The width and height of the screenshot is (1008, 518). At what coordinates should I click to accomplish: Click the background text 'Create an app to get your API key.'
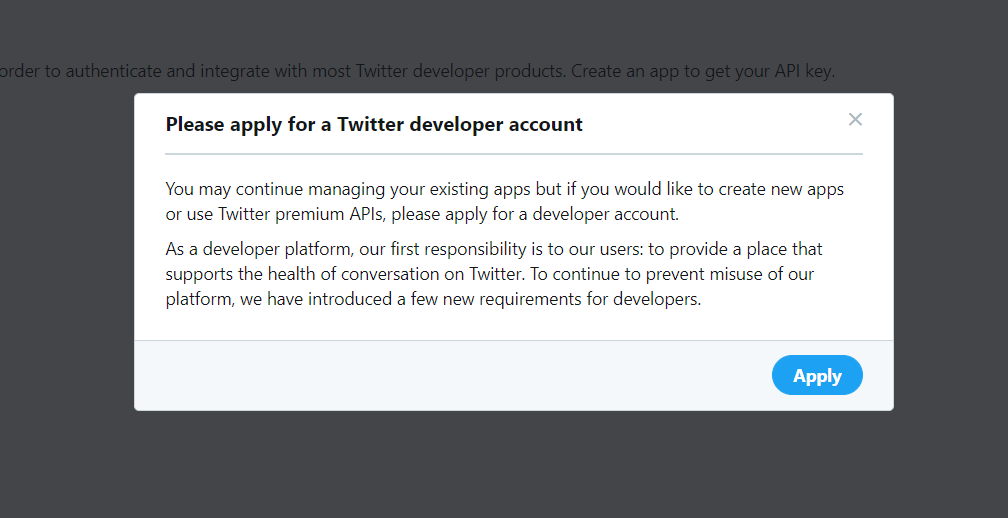point(703,71)
